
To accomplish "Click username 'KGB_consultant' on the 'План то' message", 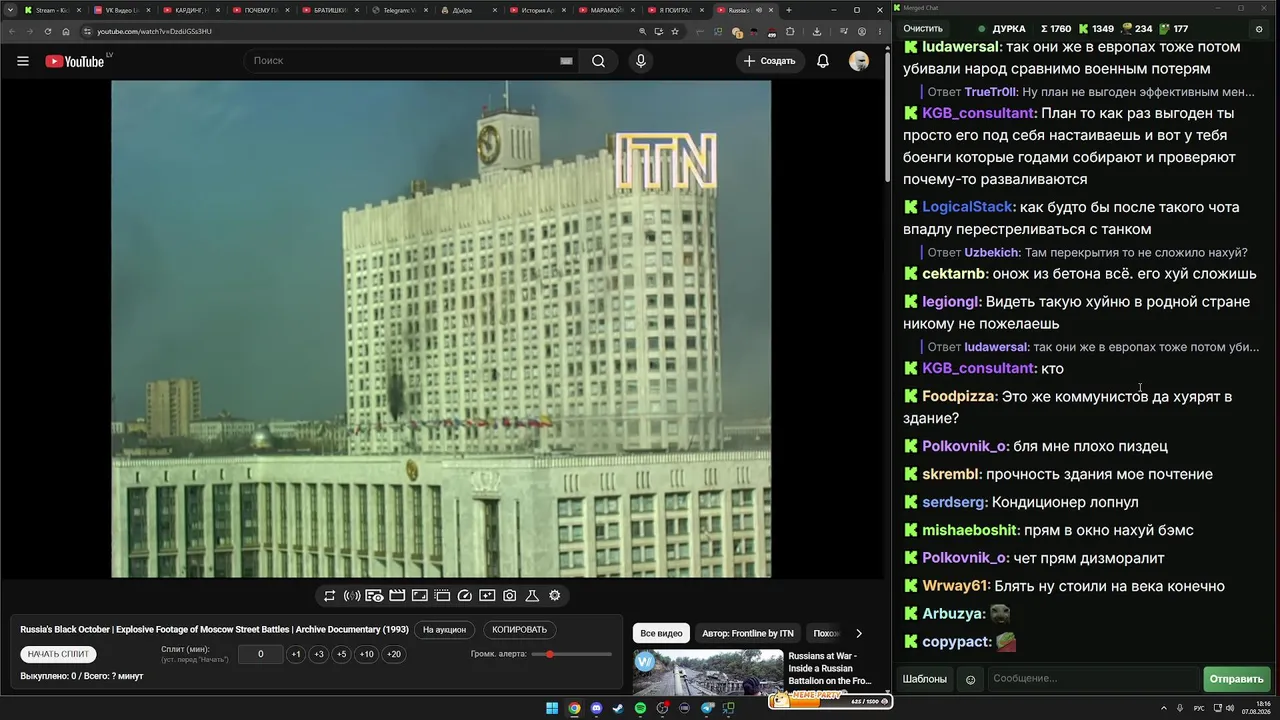I will click(978, 114).
